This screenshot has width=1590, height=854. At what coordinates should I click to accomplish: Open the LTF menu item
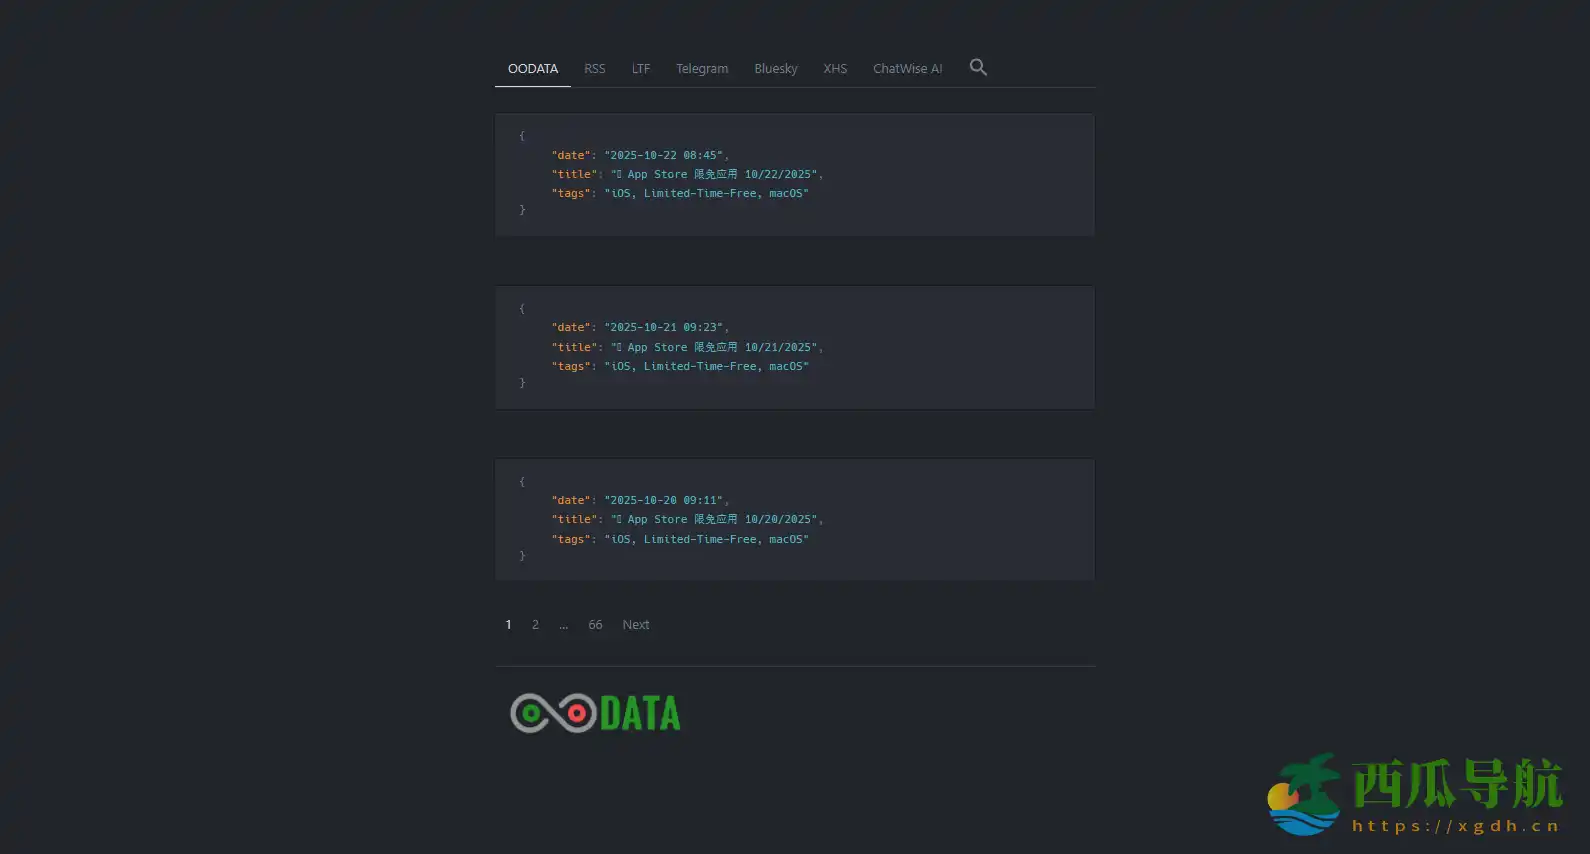(x=641, y=69)
